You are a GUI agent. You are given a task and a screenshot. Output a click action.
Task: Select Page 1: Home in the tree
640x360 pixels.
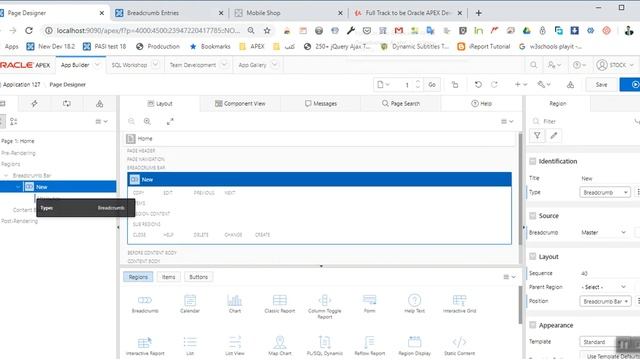pyautogui.click(x=18, y=141)
